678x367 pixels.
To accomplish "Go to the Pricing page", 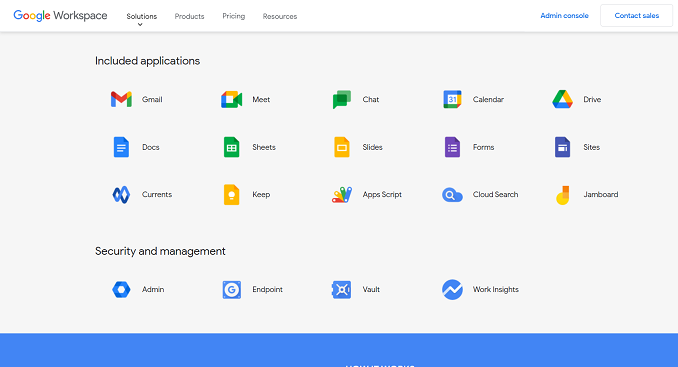I will (x=233, y=16).
